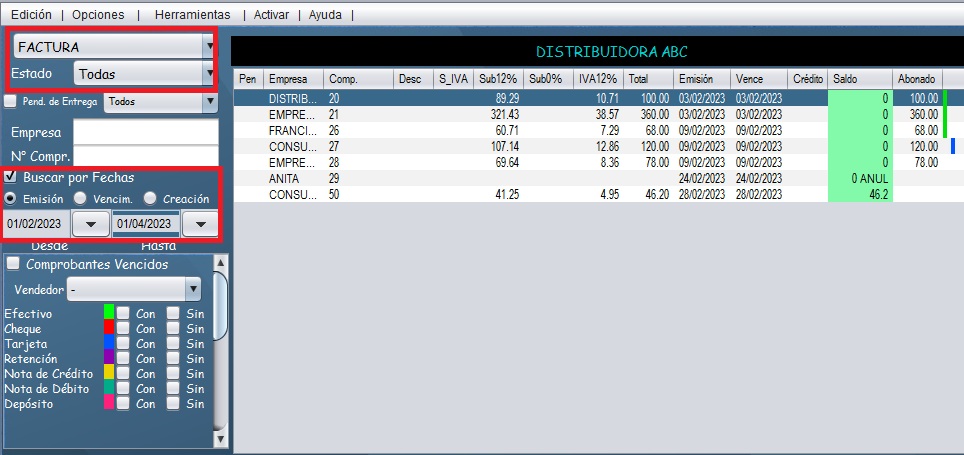
Task: Select the Creación radio button
Action: click(x=150, y=198)
